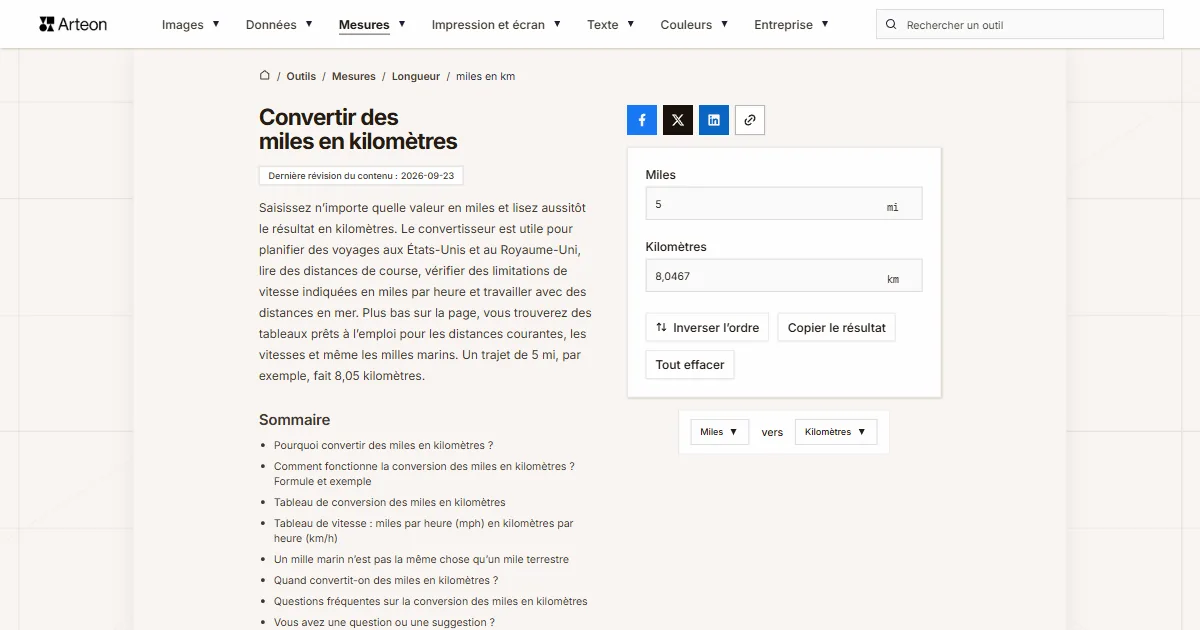Click the search magnifier icon
Viewport: 1200px width, 630px height.
tap(891, 25)
